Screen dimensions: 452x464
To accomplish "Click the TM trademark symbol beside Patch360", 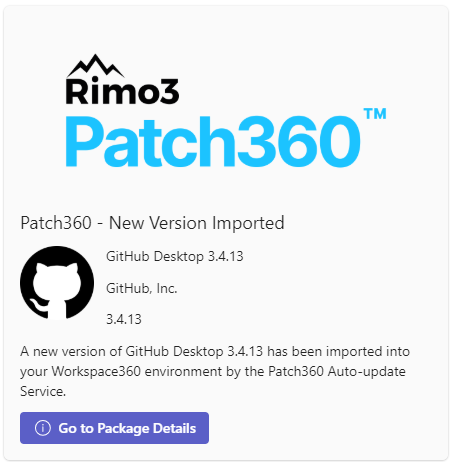I will 375,114.
